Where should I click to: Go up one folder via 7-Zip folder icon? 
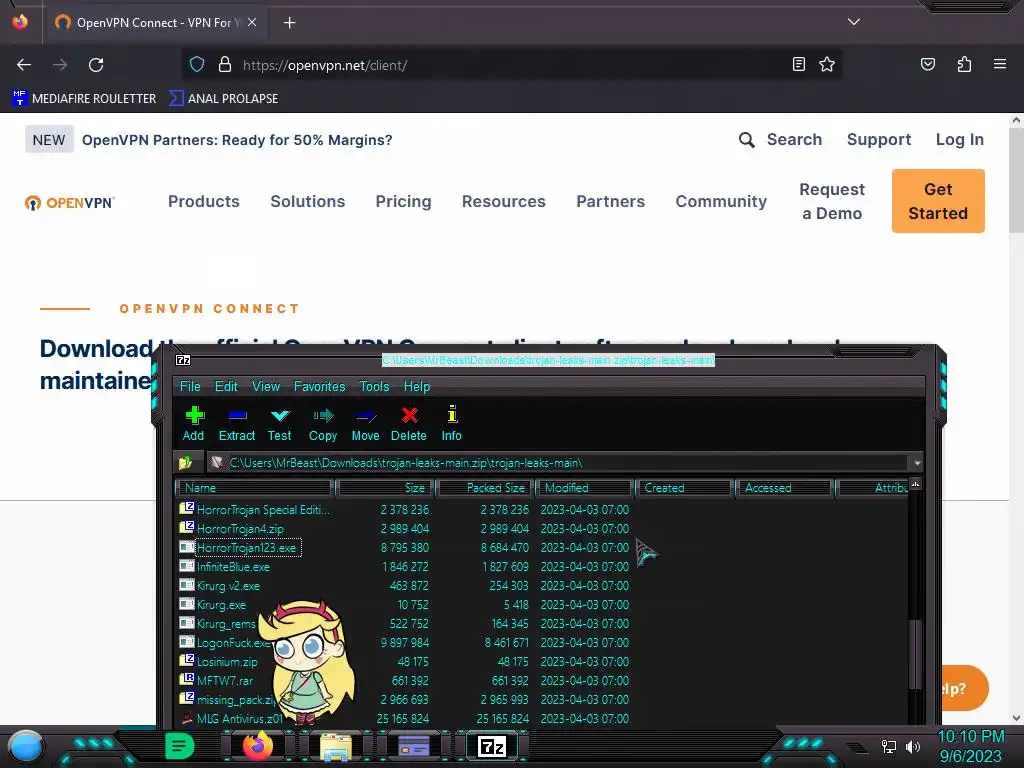pyautogui.click(x=186, y=463)
